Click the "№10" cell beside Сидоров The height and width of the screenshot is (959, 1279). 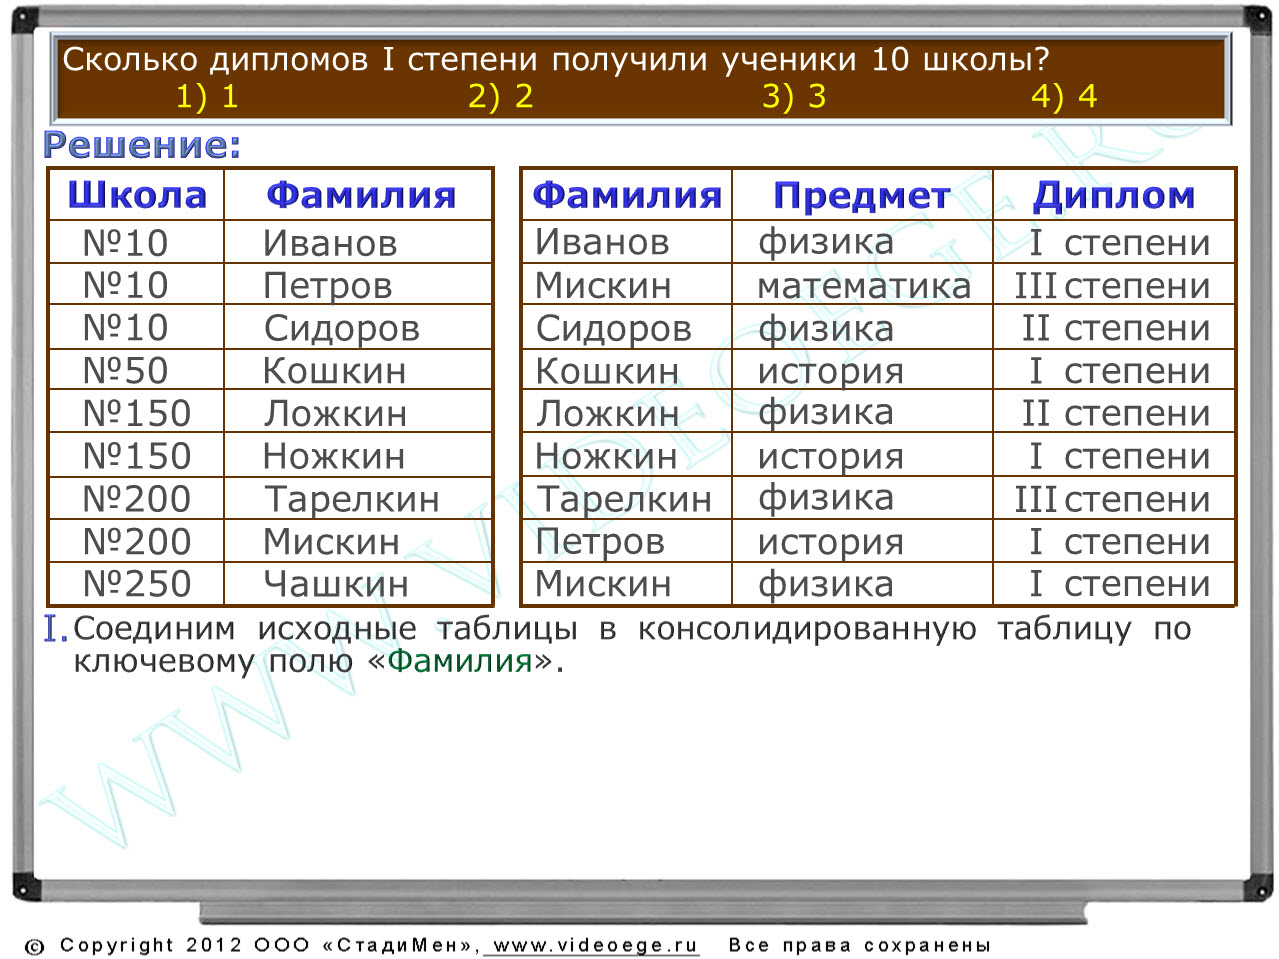point(125,328)
